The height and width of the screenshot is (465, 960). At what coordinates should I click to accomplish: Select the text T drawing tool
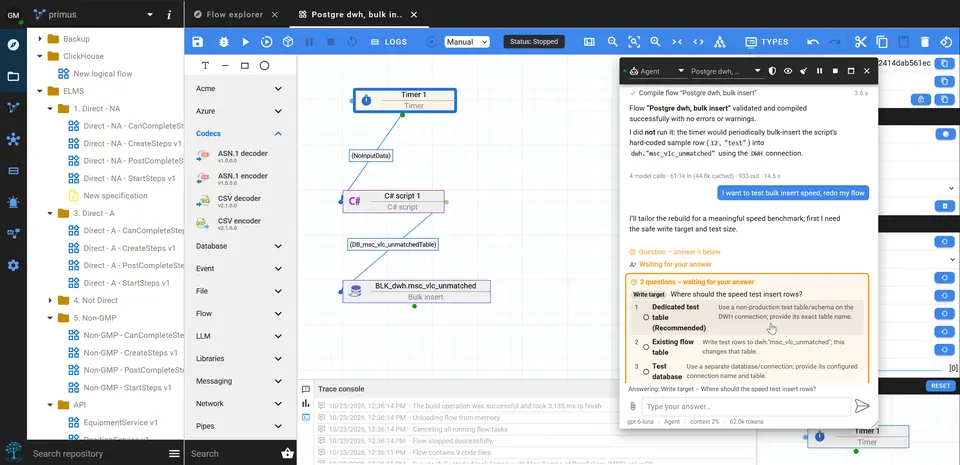(x=205, y=65)
